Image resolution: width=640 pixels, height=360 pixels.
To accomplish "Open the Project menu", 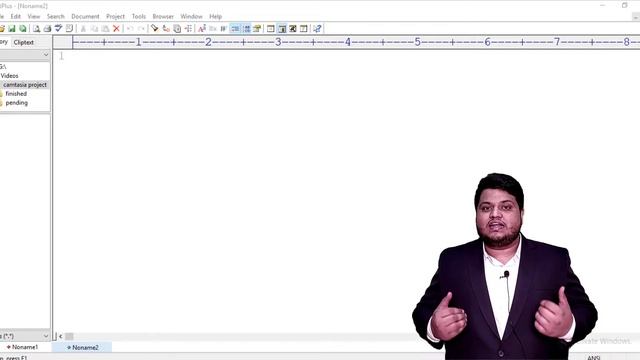I will click(x=116, y=16).
